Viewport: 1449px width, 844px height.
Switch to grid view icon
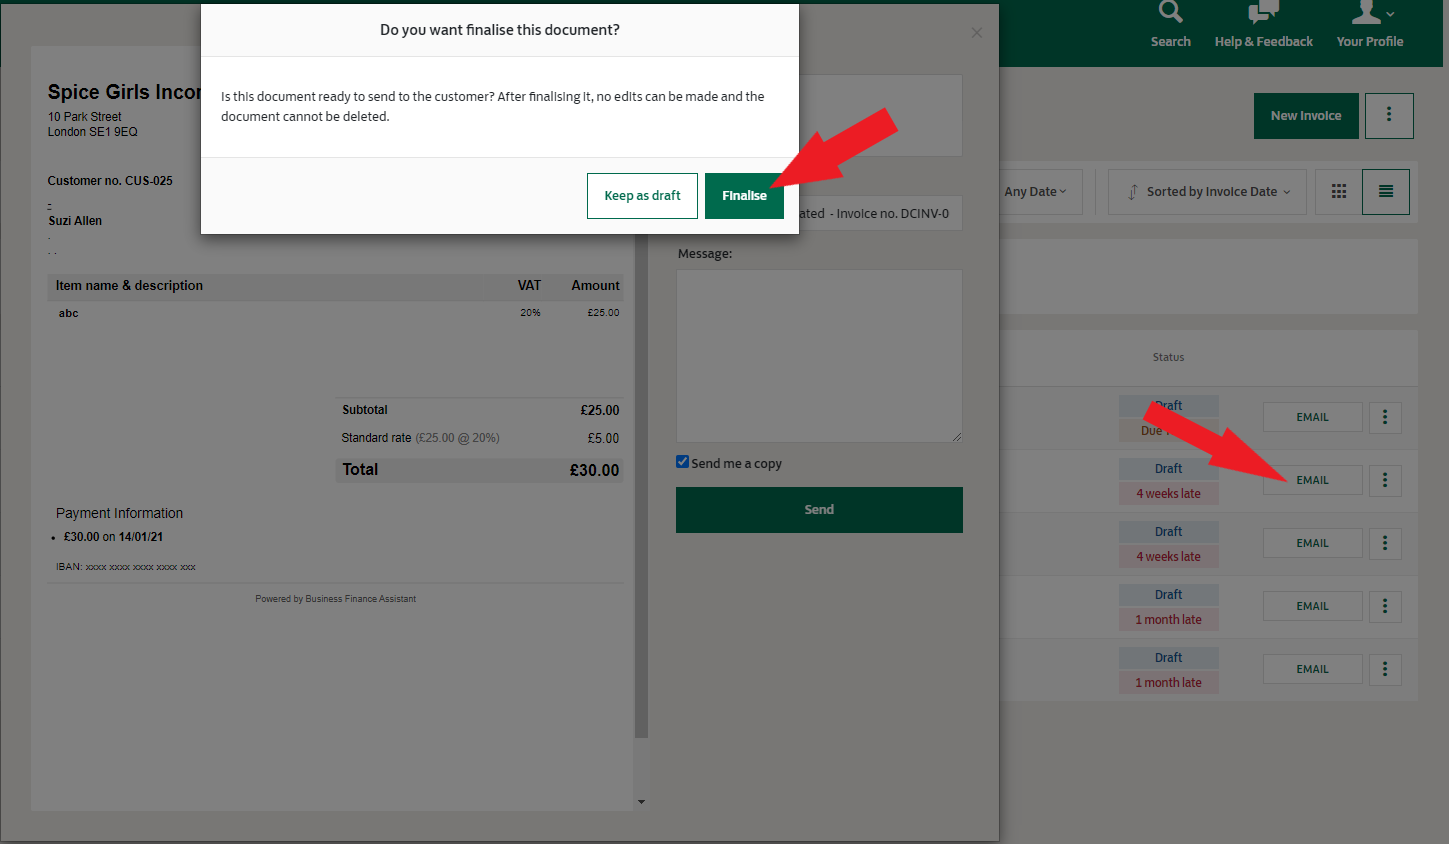pyautogui.click(x=1338, y=191)
